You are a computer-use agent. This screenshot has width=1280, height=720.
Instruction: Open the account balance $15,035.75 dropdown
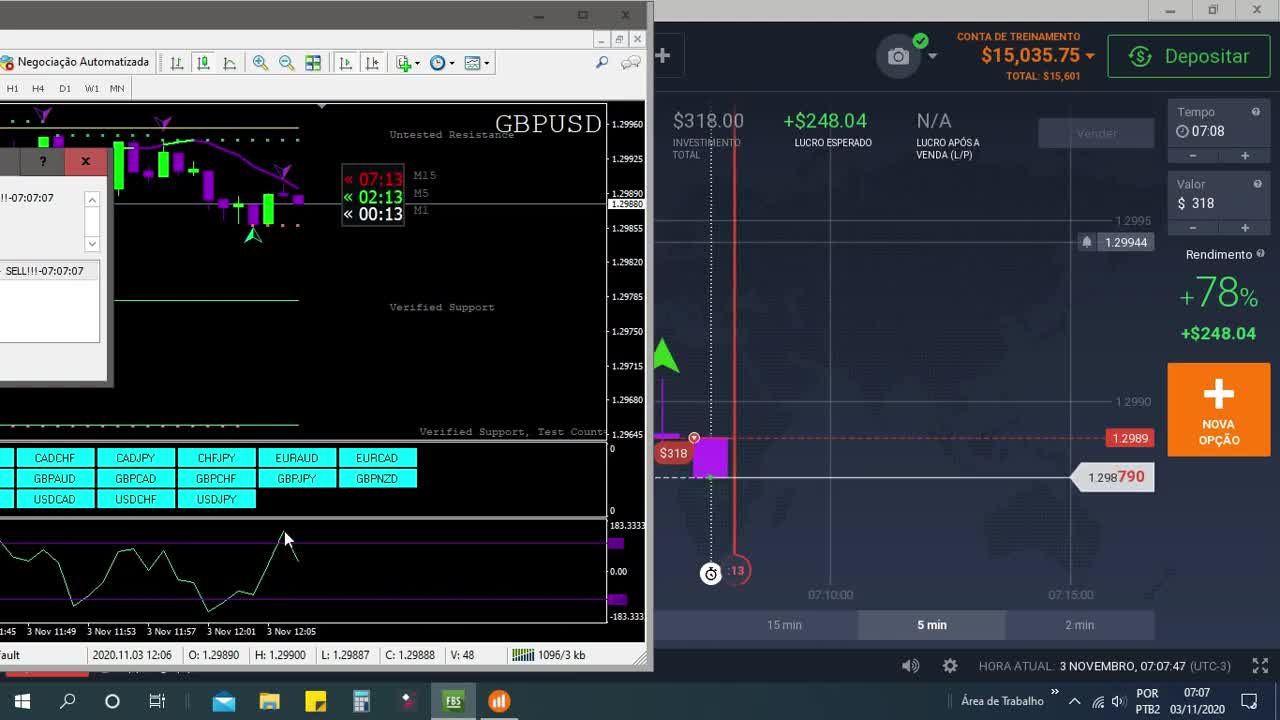pyautogui.click(x=1037, y=56)
